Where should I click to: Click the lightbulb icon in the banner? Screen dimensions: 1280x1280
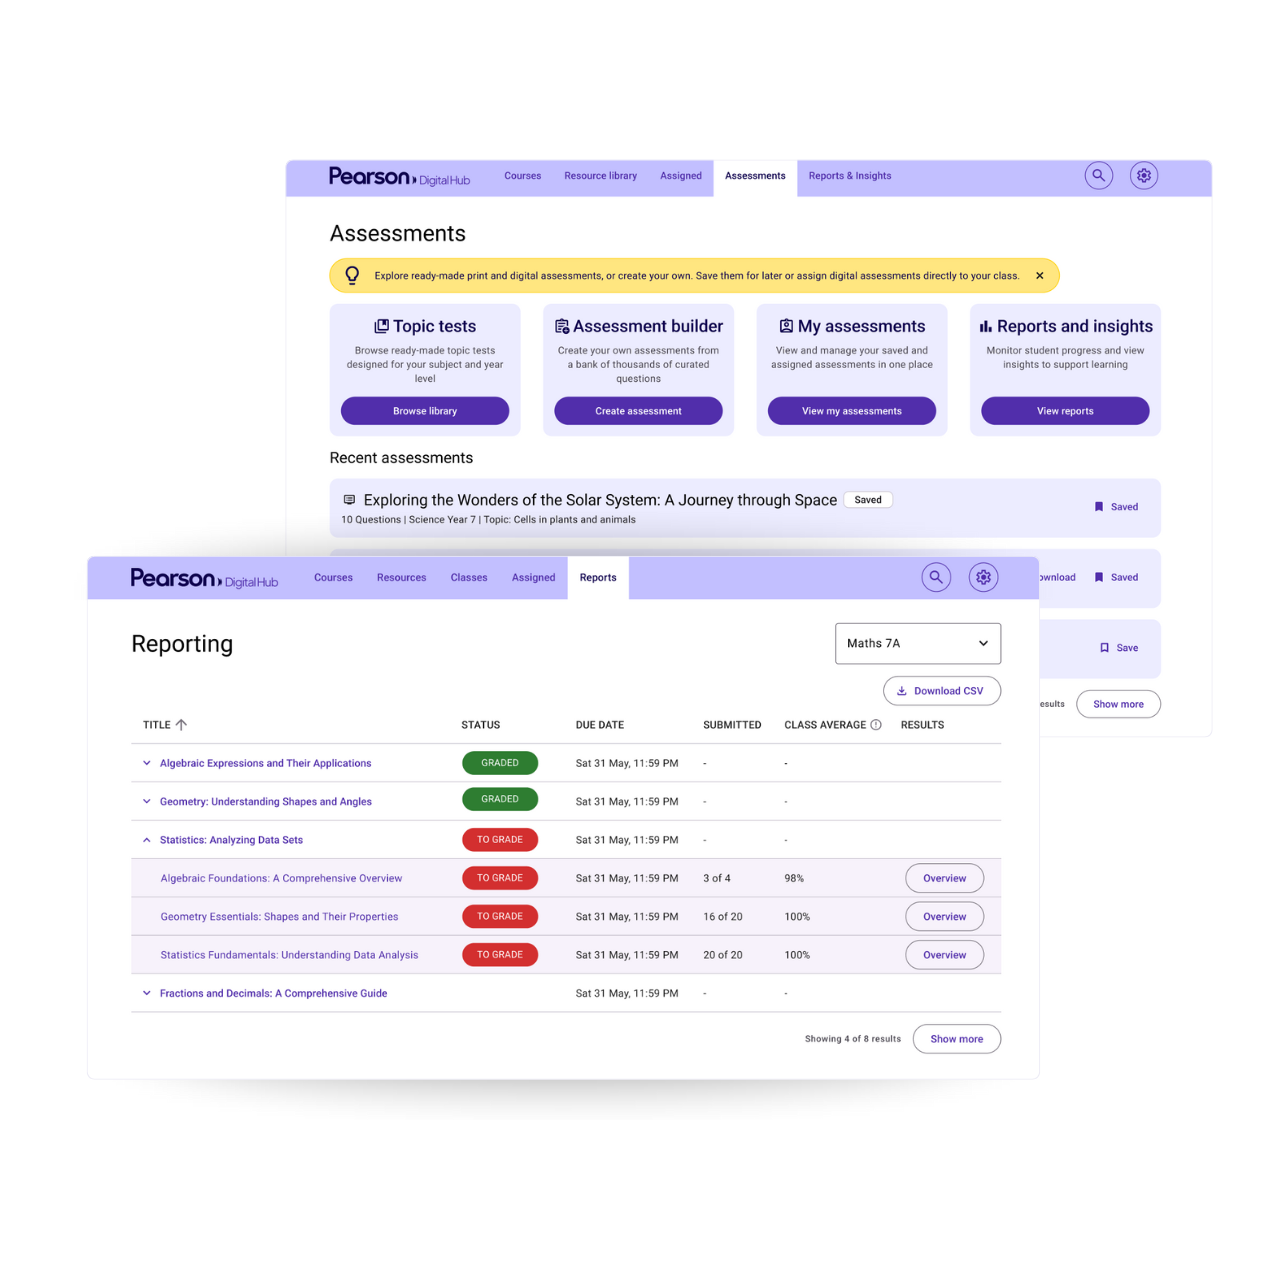tap(352, 276)
